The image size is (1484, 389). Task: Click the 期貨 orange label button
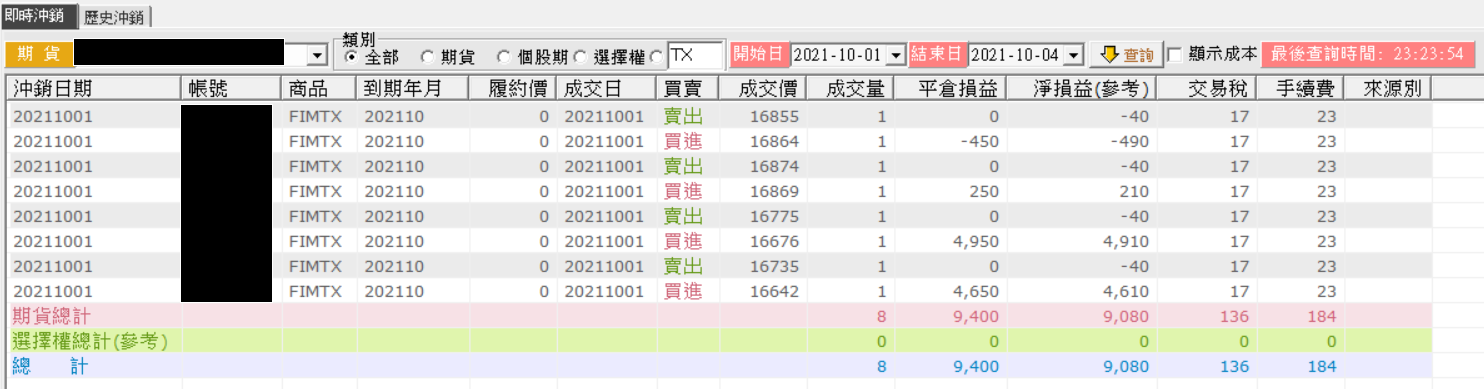click(x=38, y=55)
